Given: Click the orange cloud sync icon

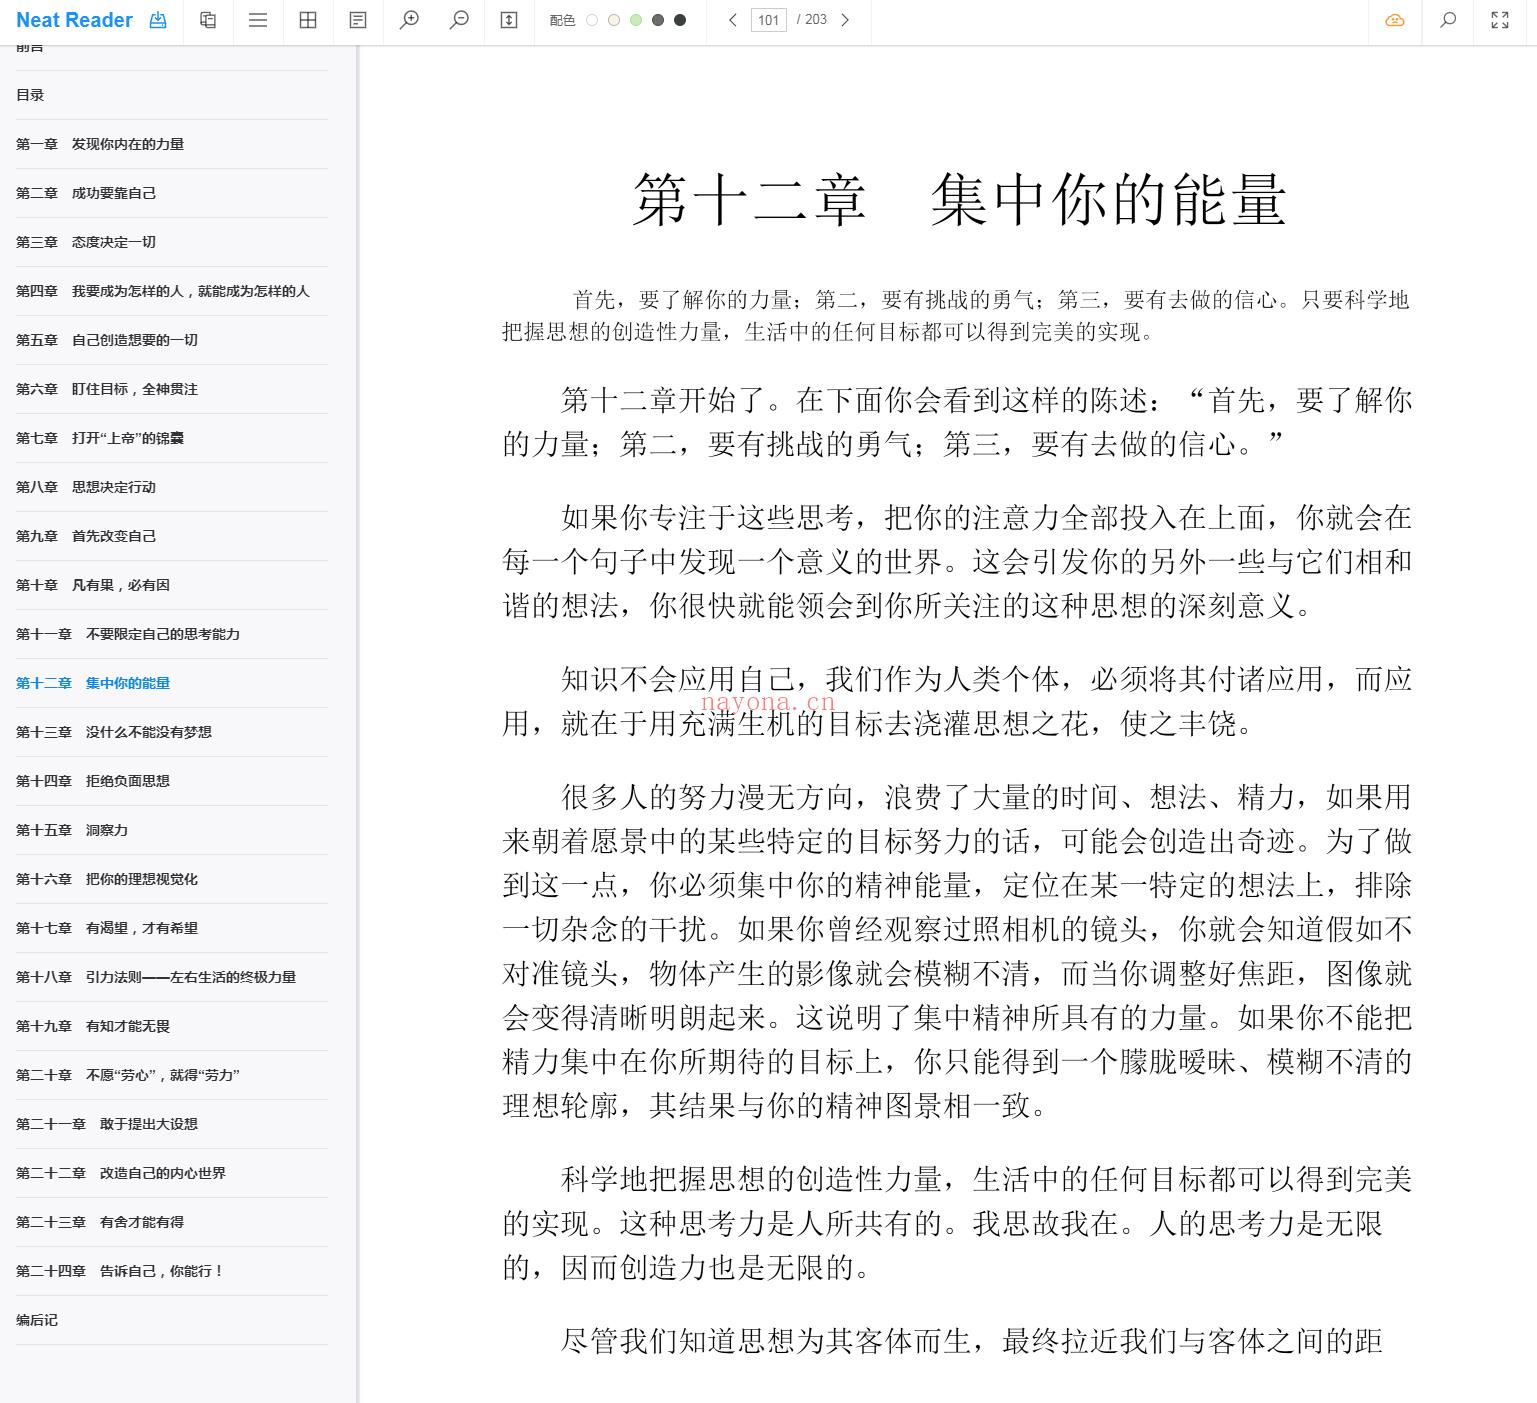Looking at the screenshot, I should (x=1395, y=20).
